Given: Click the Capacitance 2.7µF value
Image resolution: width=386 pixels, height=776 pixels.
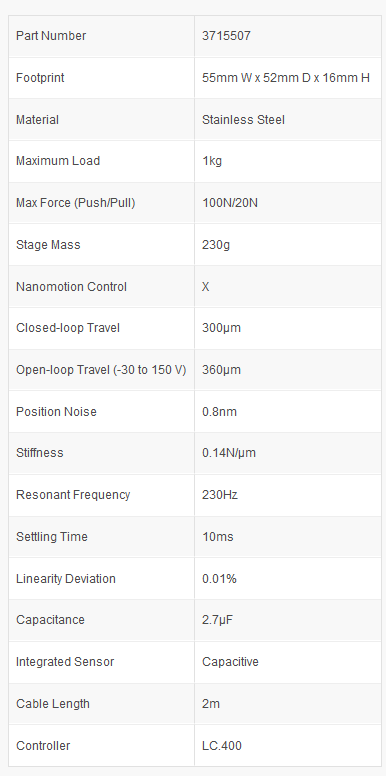Looking at the screenshot, I should (x=217, y=620).
